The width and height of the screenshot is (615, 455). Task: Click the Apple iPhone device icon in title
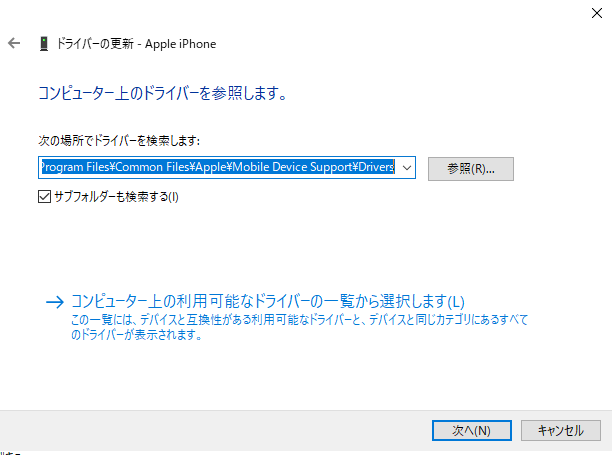click(x=44, y=44)
